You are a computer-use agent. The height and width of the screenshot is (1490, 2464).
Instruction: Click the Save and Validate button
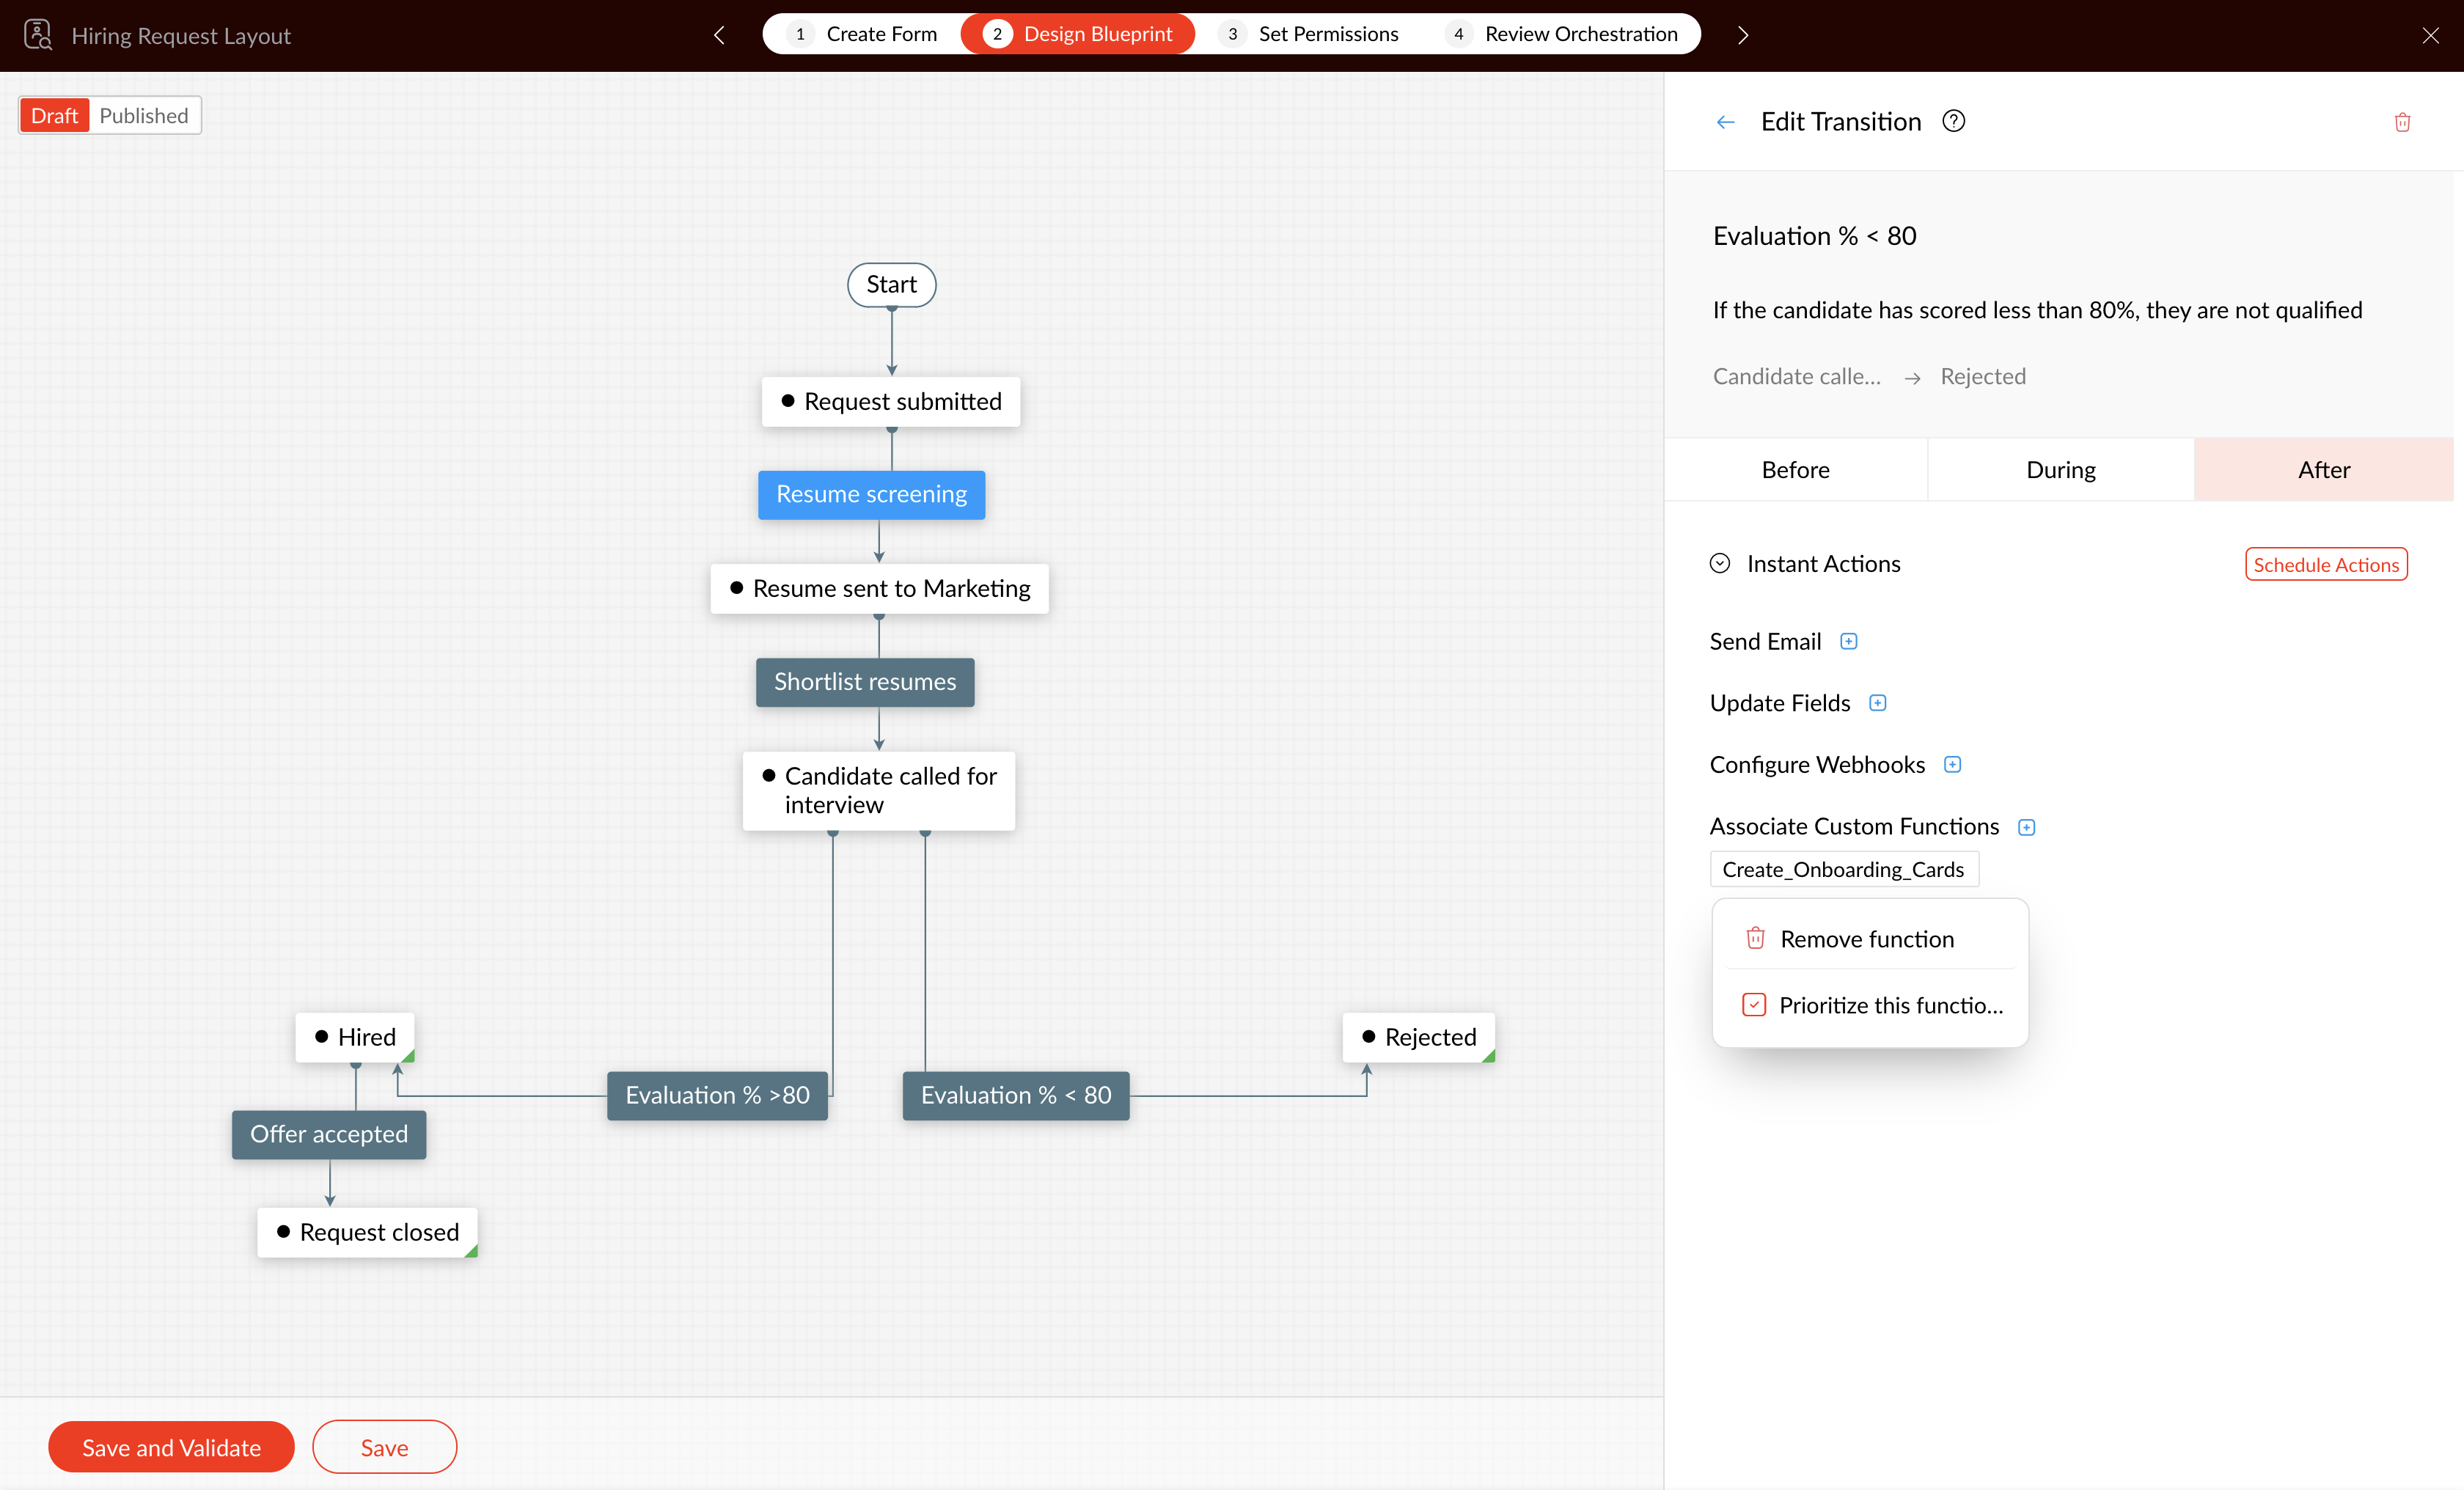171,1447
